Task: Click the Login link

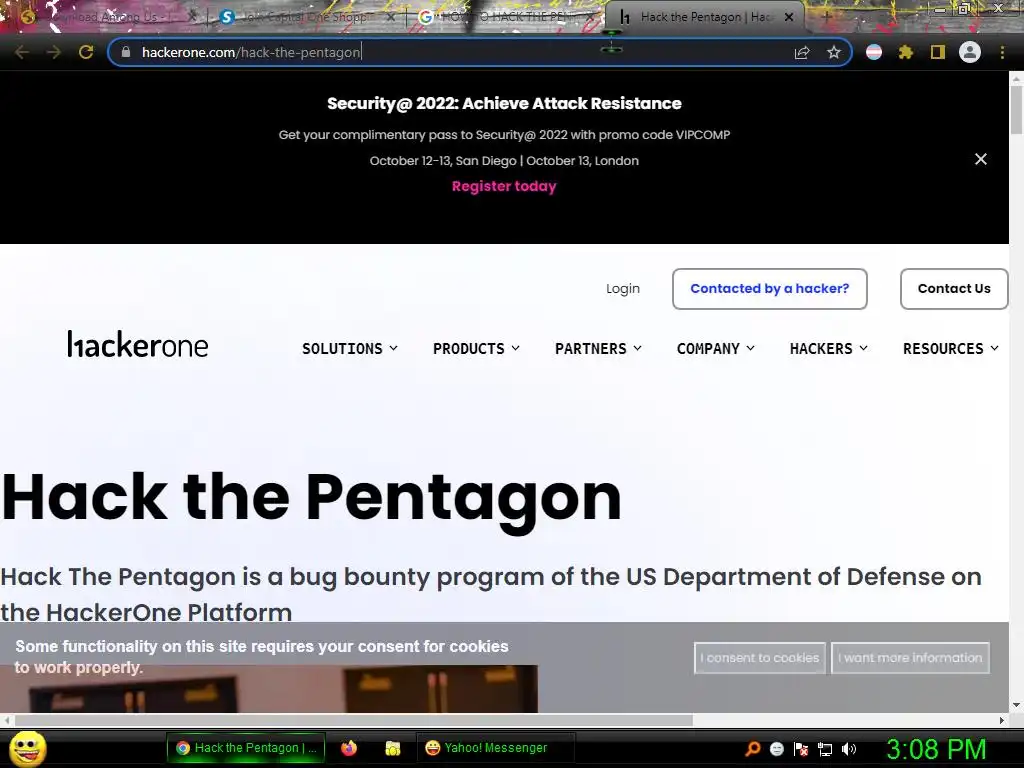Action: 623,289
